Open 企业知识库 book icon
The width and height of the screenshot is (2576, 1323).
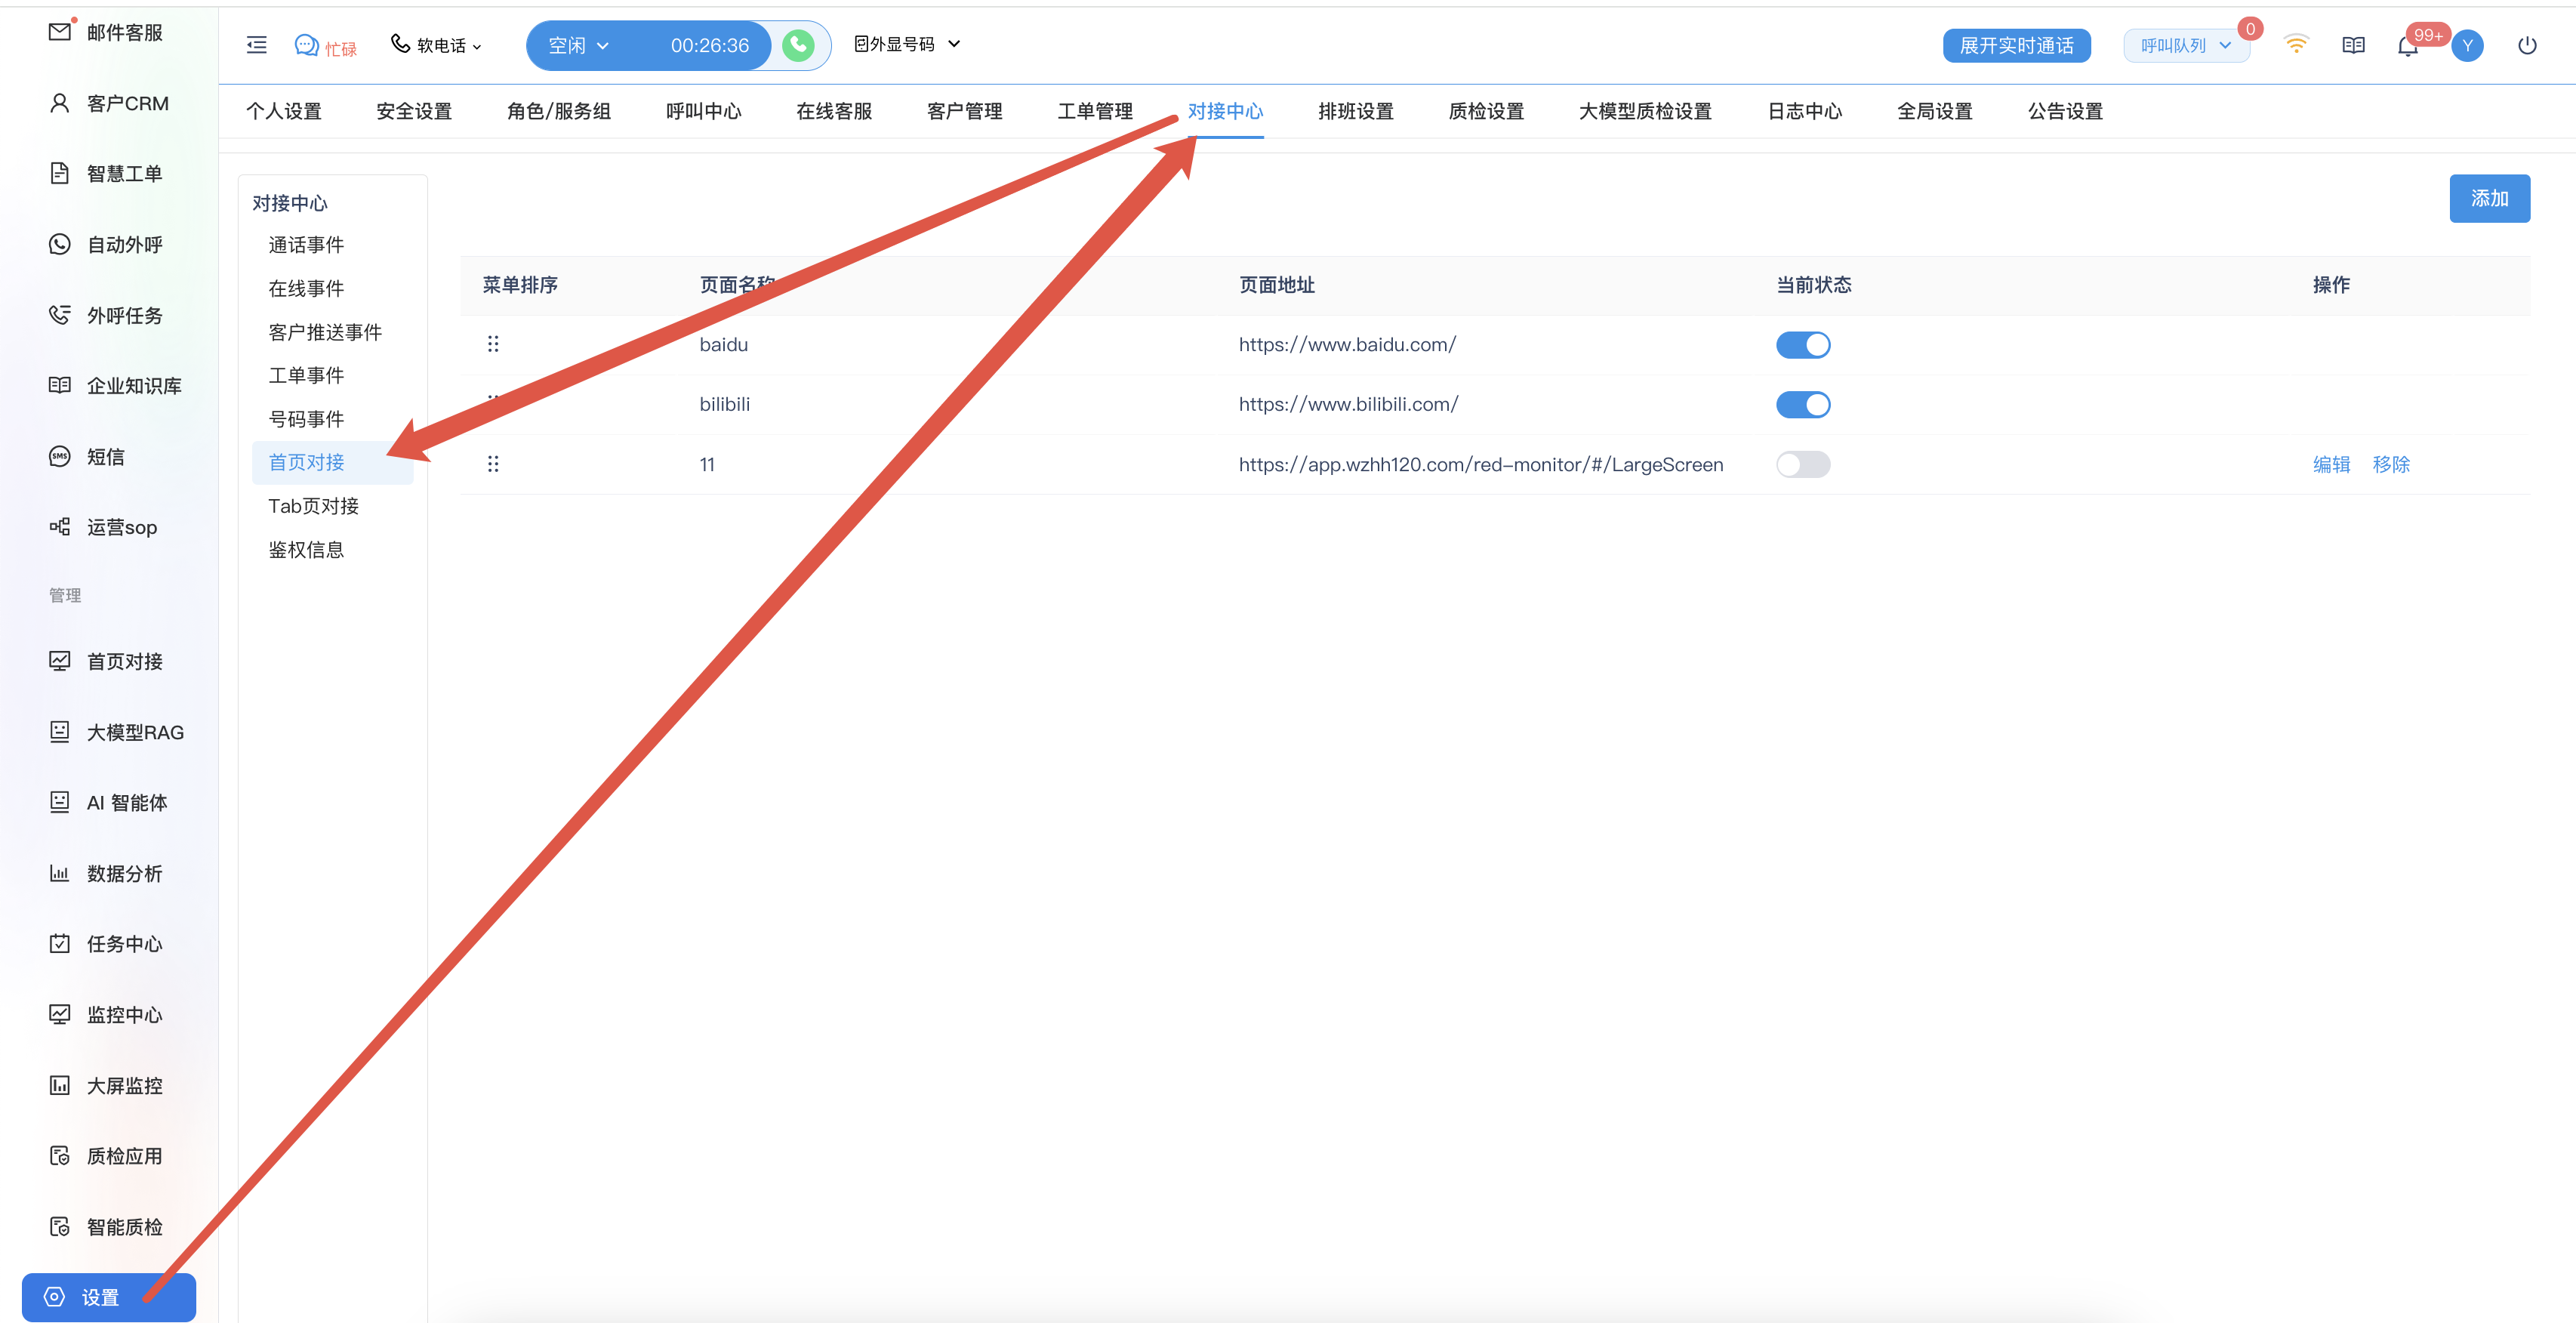click(60, 385)
